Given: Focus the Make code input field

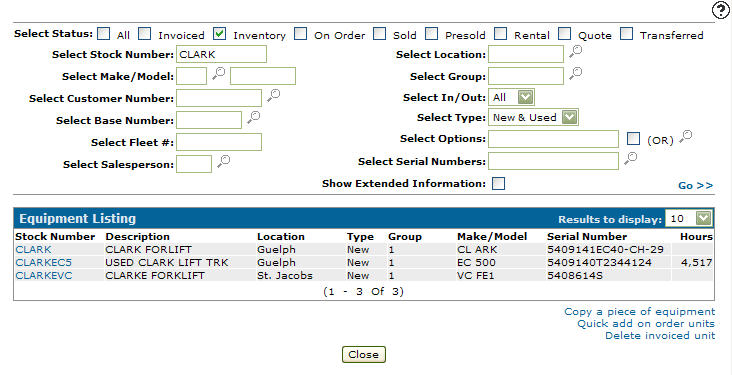Looking at the screenshot, I should 191,76.
